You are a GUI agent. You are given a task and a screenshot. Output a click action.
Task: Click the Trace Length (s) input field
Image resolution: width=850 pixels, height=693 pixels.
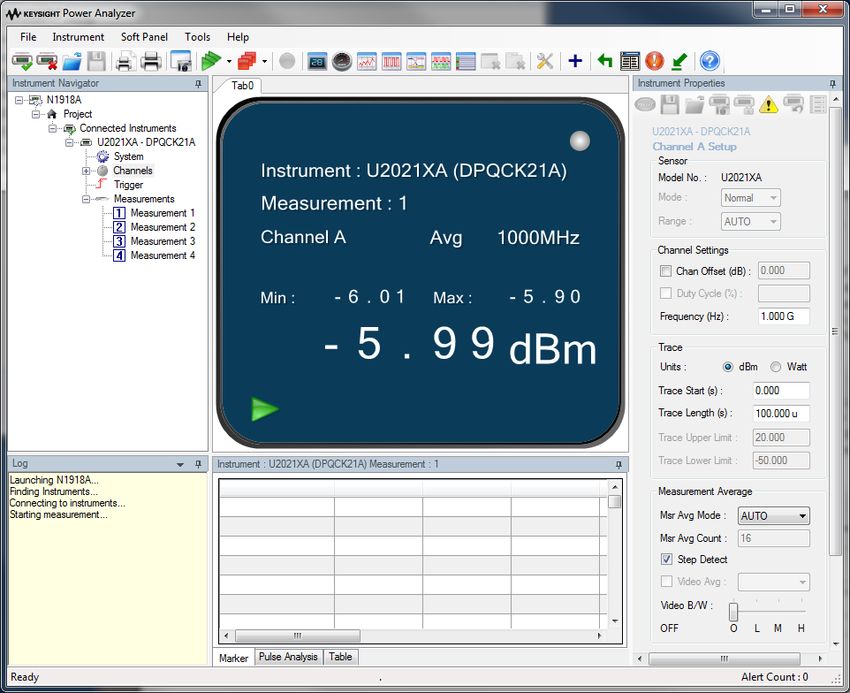tap(781, 413)
